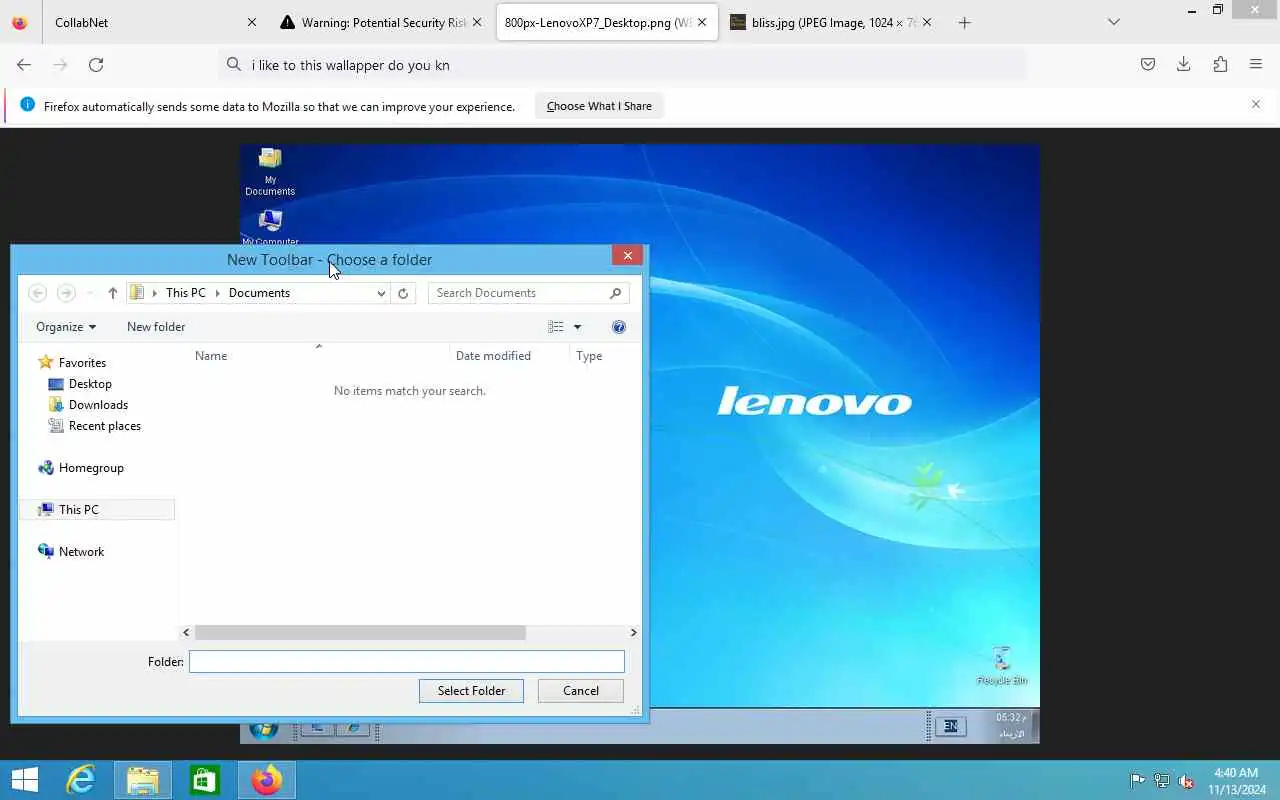Screen dimensions: 1280x800
Task: Switch to the Potential Security Risk tab
Action: click(x=381, y=22)
